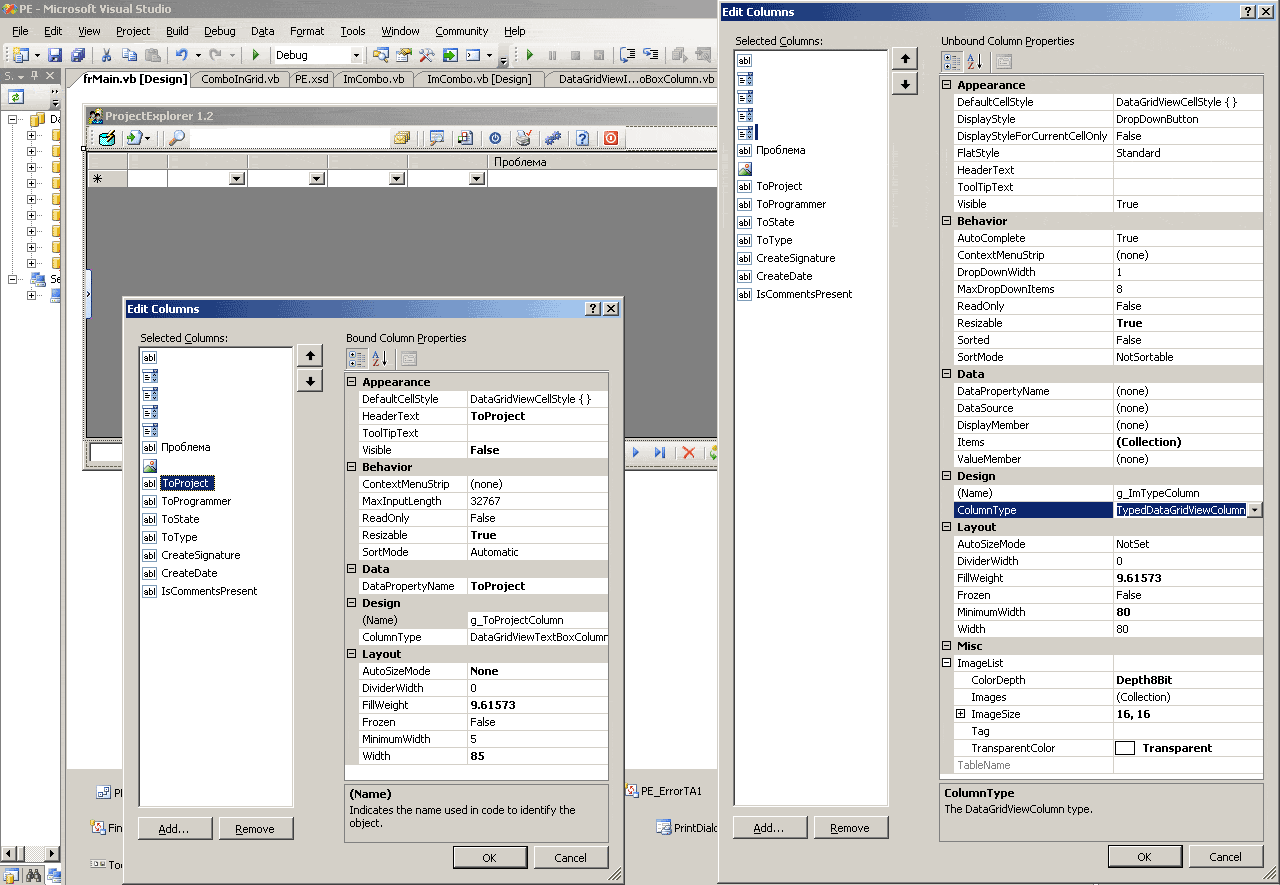Click the magnifier icon on ProjectExplorer form toolbar
This screenshot has height=885, width=1280.
(176, 139)
